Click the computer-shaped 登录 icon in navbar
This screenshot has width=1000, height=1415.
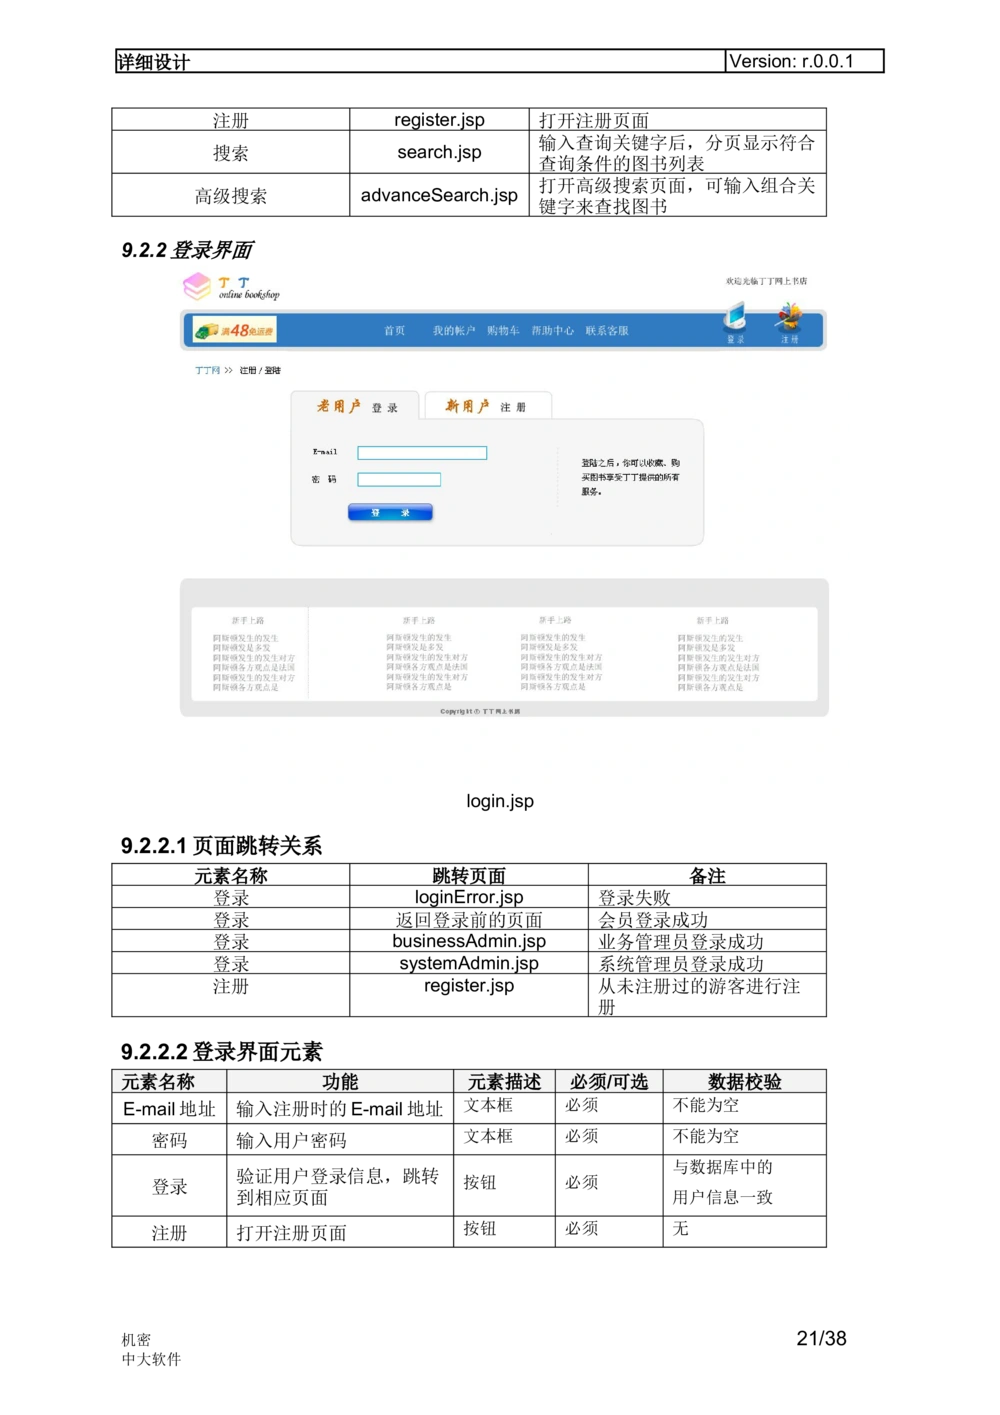[735, 322]
